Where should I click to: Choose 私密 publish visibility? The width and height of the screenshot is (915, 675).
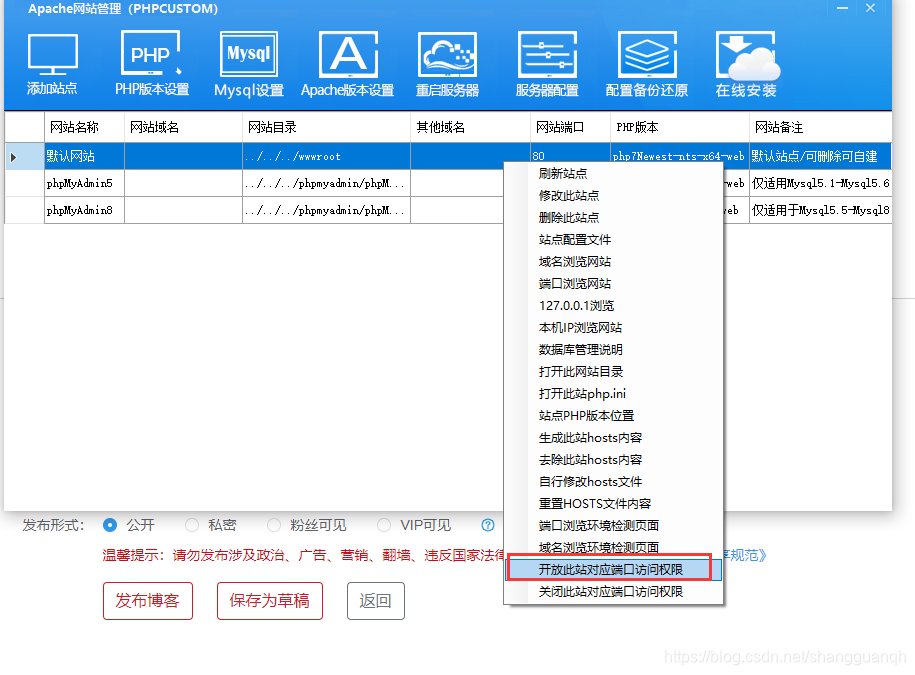click(190, 524)
